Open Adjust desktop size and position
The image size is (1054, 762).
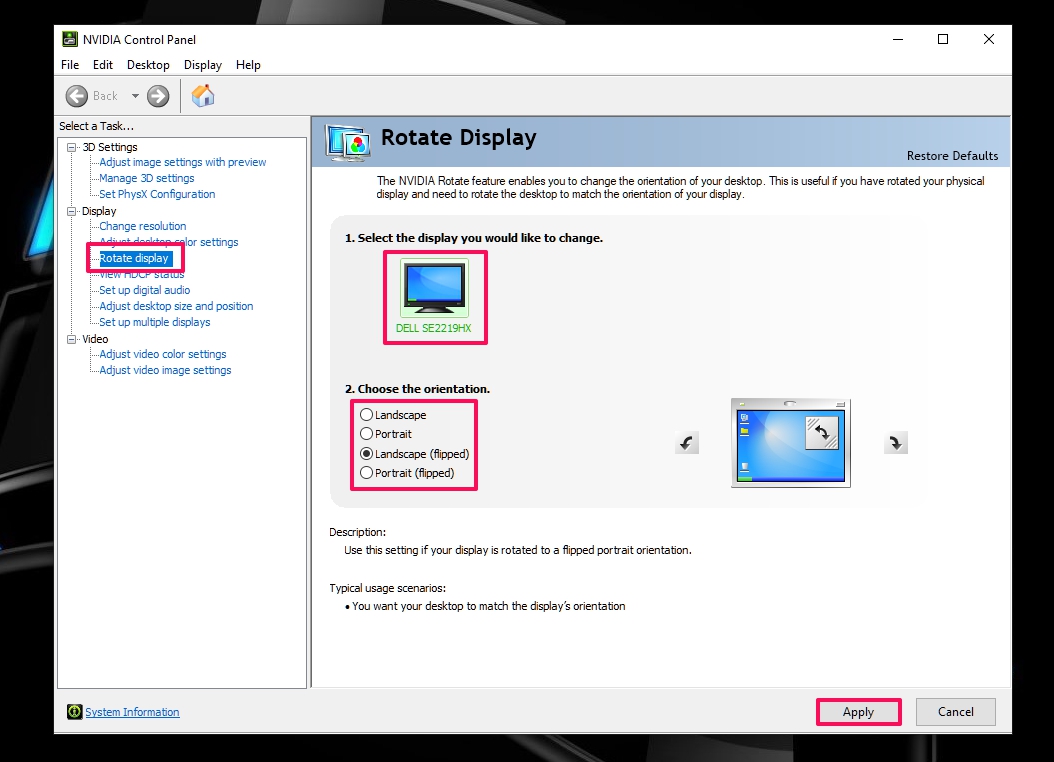pos(176,306)
